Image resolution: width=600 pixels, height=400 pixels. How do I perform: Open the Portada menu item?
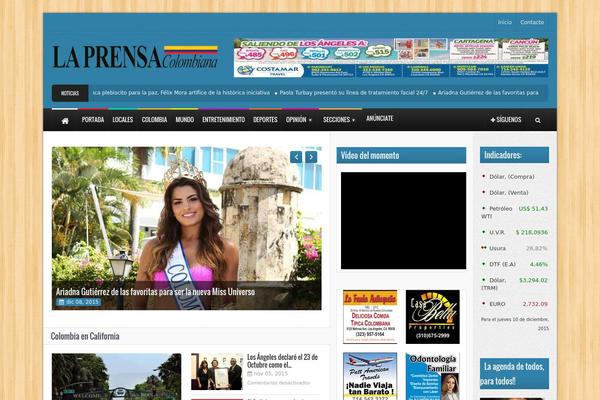coord(93,120)
